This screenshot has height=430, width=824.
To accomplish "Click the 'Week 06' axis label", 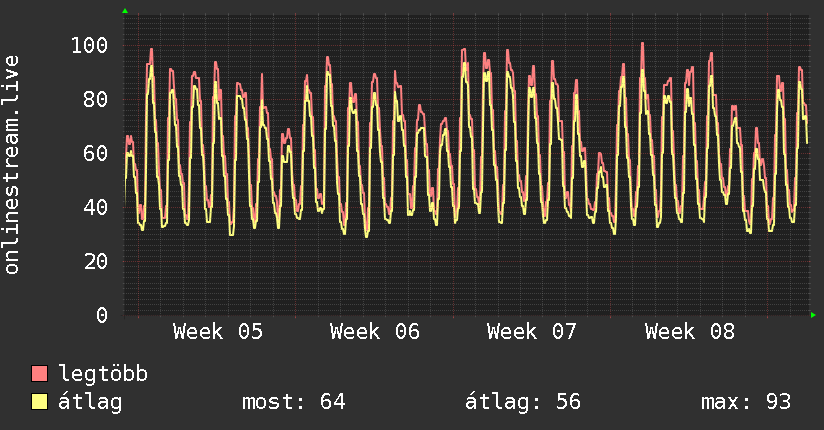I will coord(375,332).
